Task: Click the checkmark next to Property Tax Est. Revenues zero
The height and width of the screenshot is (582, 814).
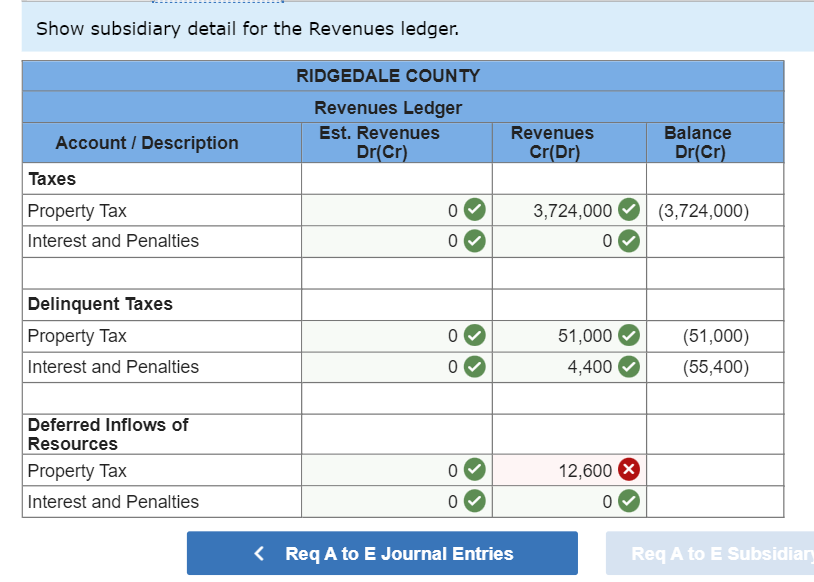Action: (x=474, y=210)
